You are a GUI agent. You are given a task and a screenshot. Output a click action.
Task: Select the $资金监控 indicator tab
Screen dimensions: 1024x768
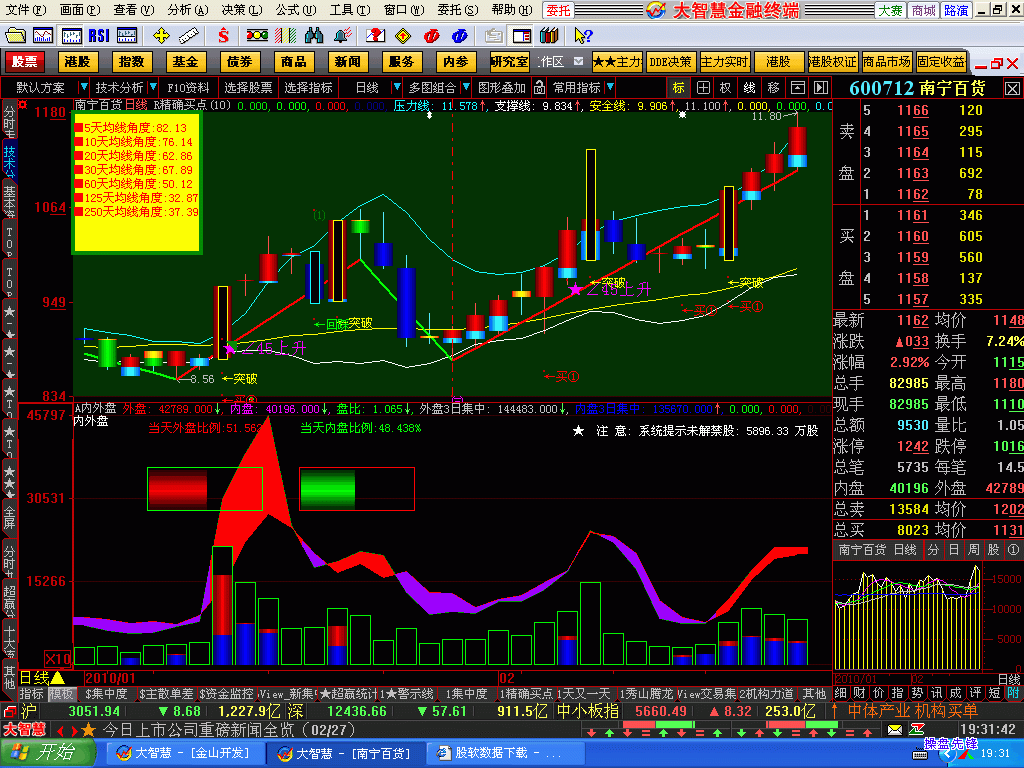(x=226, y=694)
